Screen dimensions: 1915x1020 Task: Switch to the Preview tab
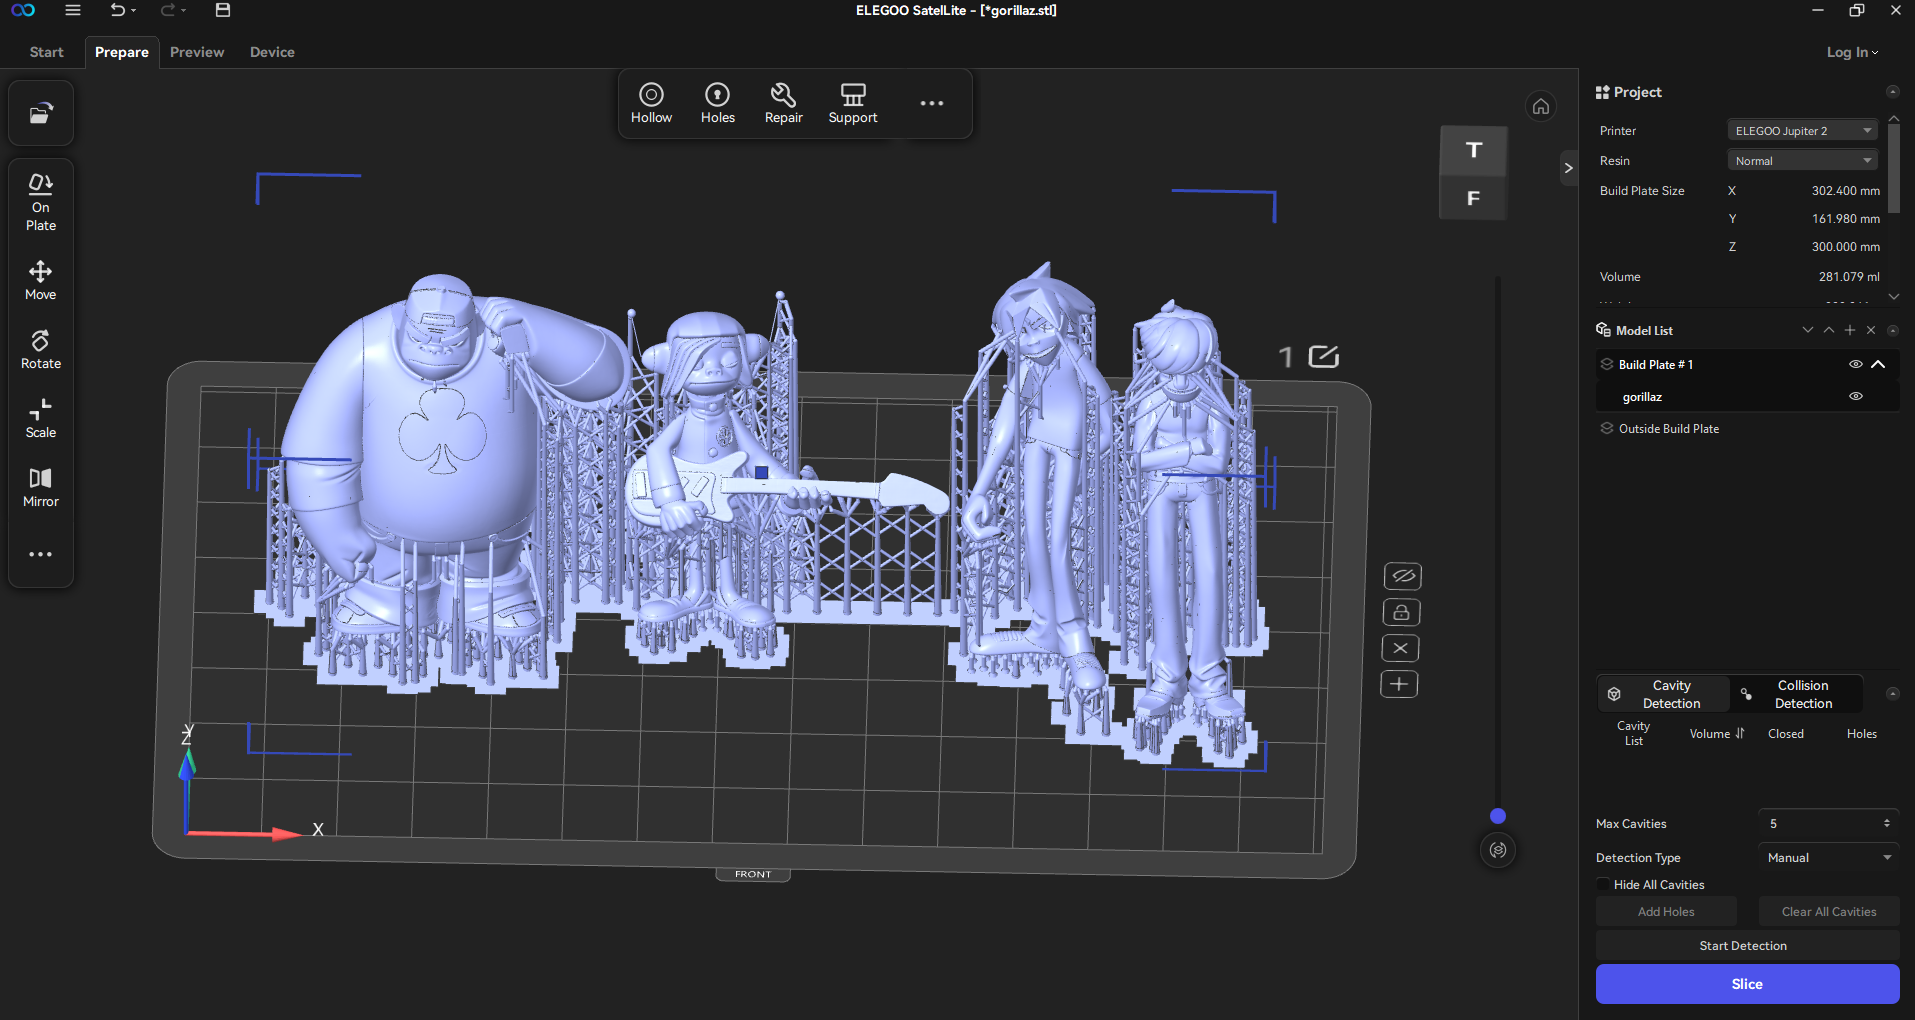pyautogui.click(x=197, y=52)
